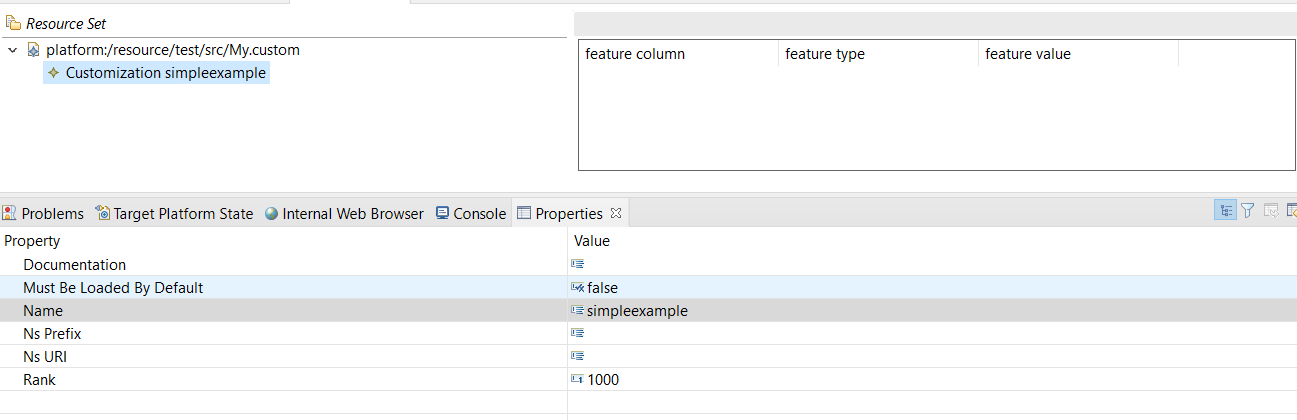Open the Target Platform State tab

tap(174, 213)
